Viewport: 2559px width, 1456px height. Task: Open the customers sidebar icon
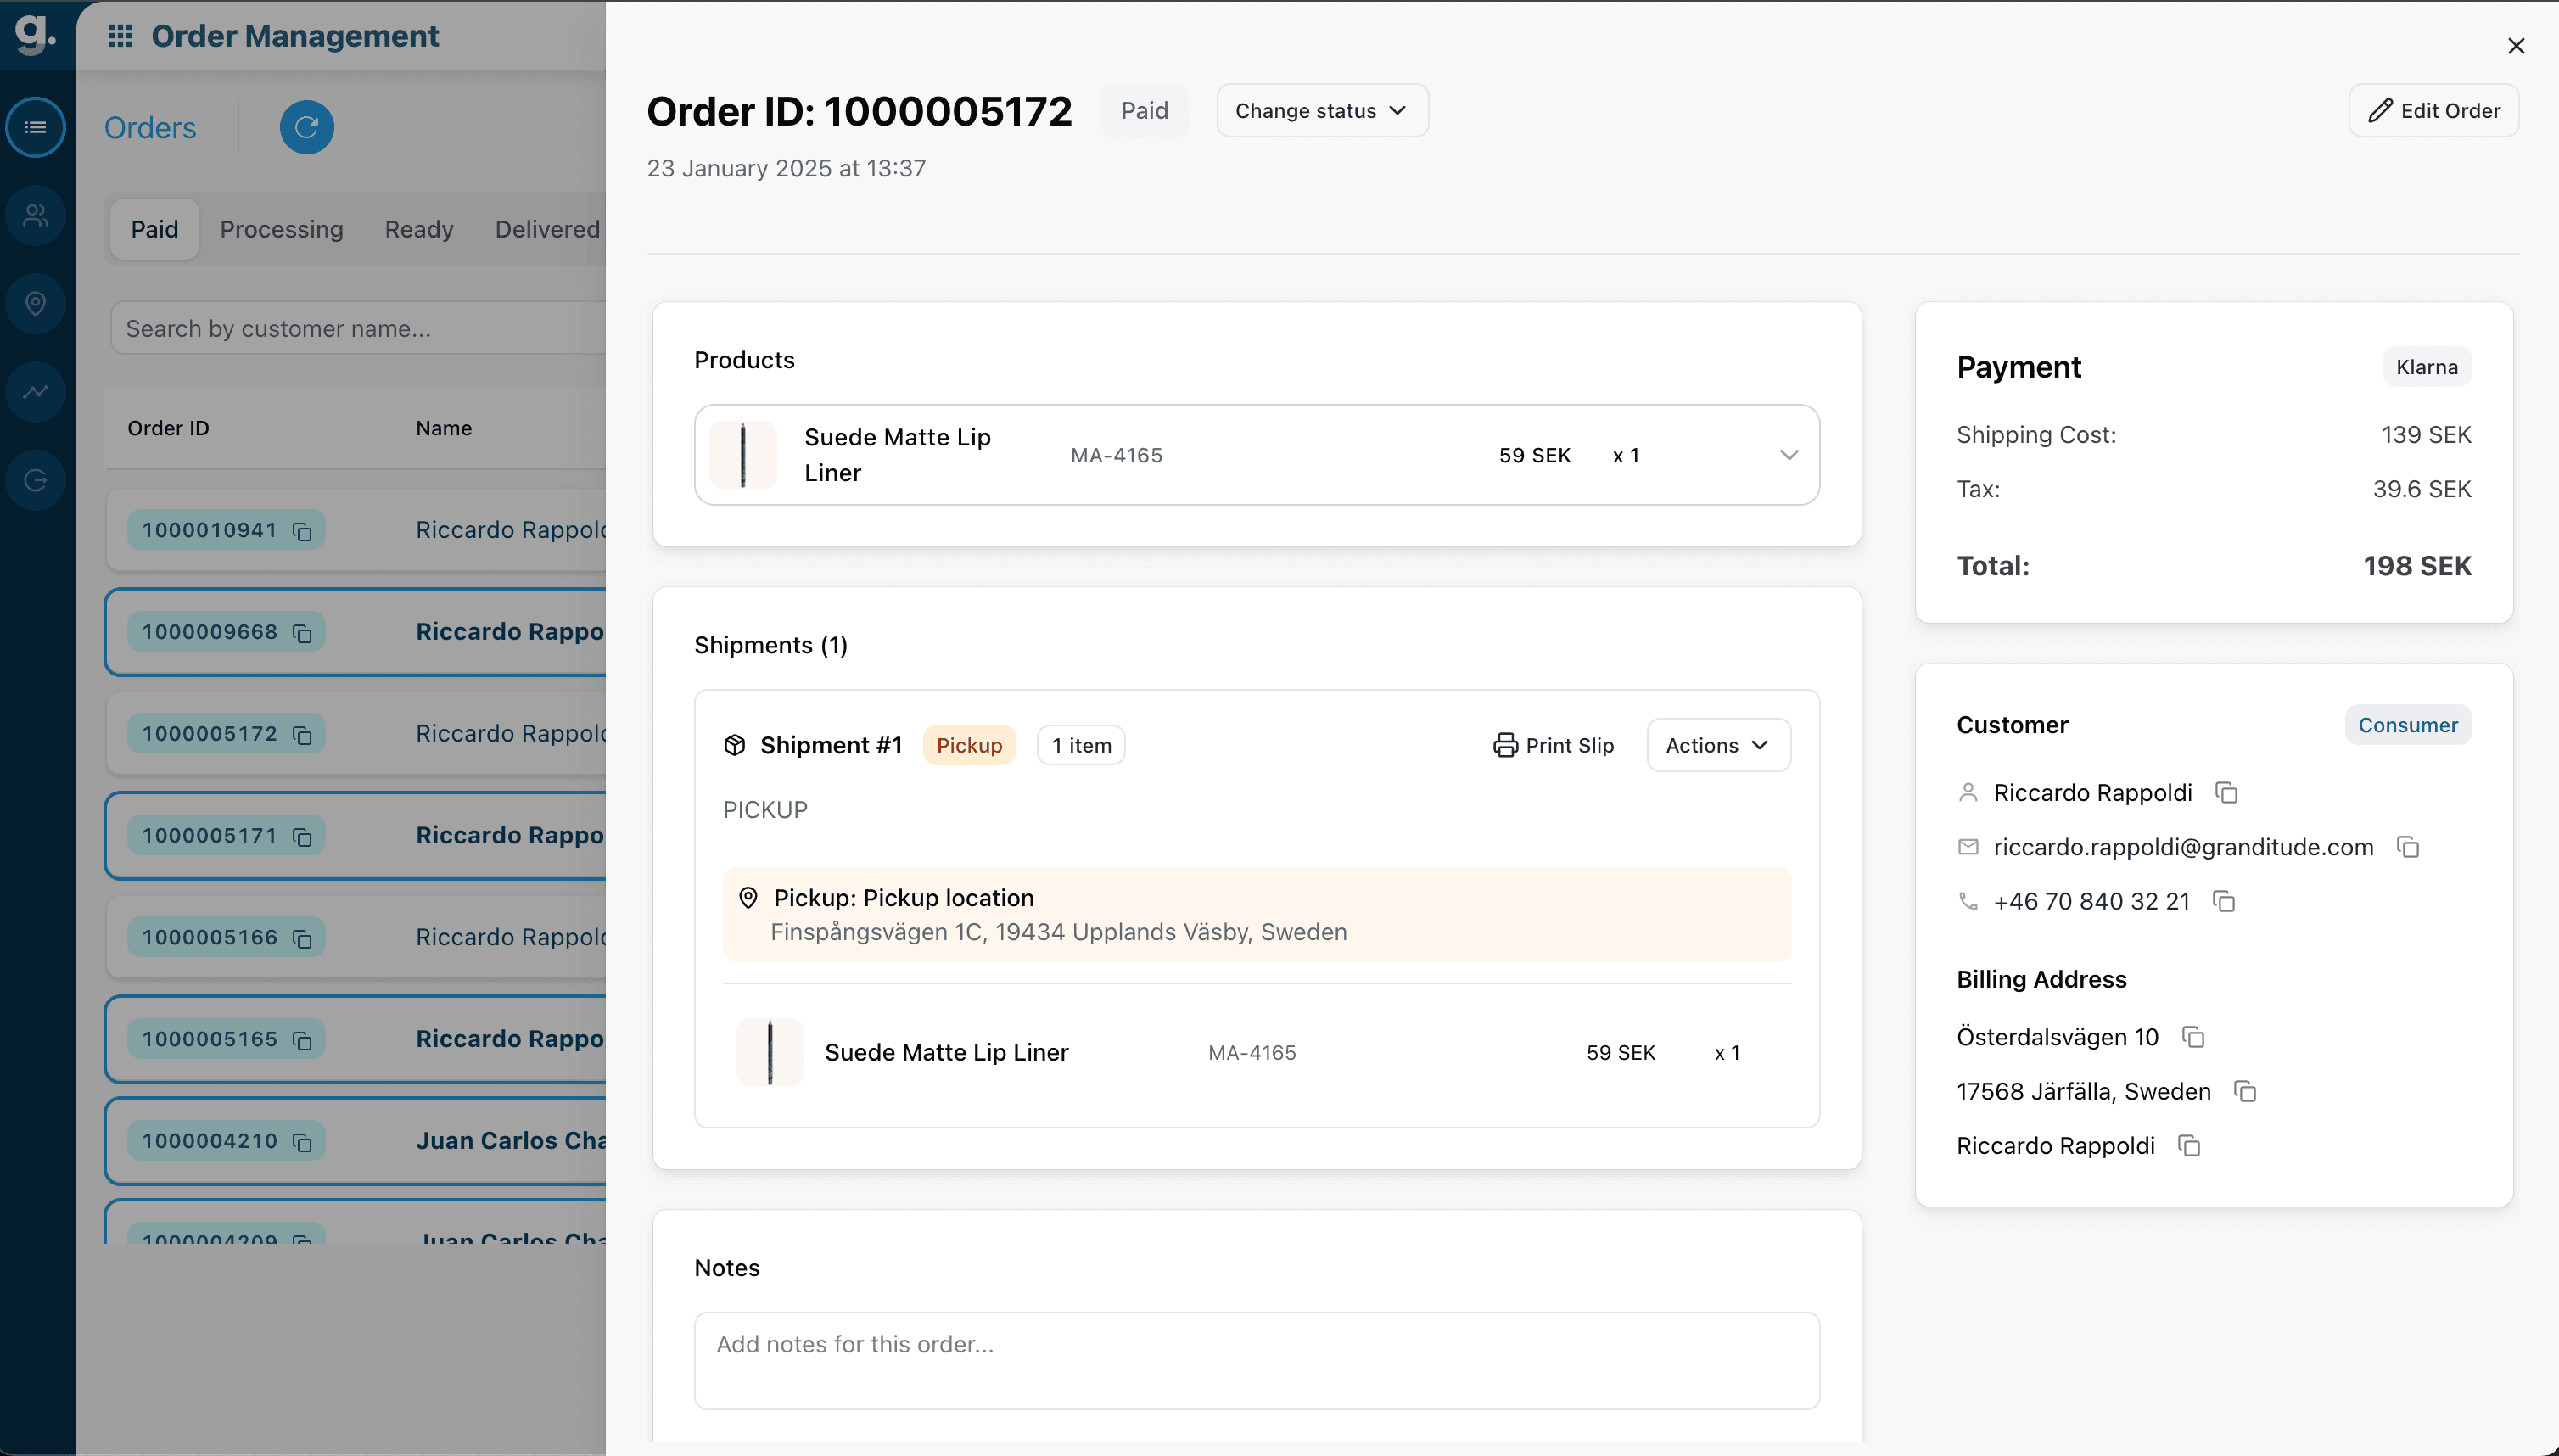coord(36,215)
